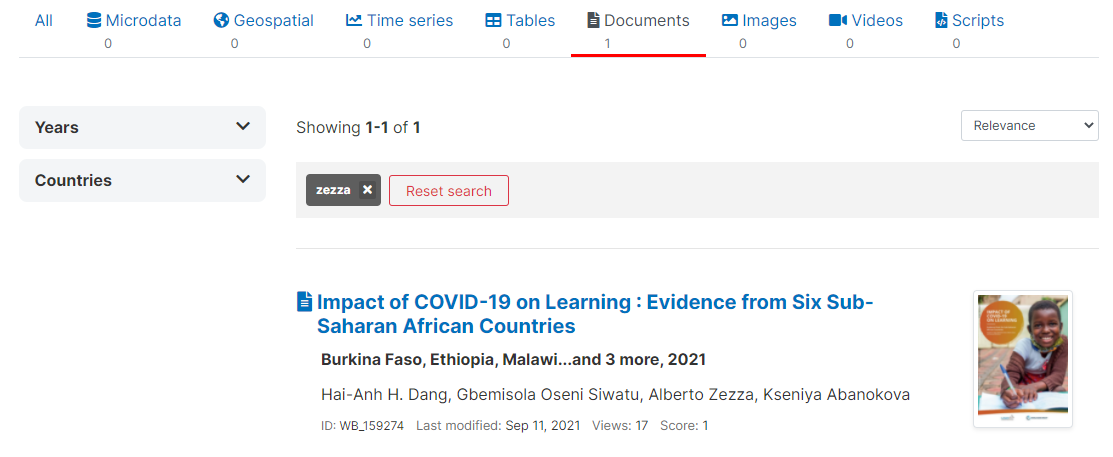Remove the zezza search tag
The width and height of the screenshot is (1113, 457).
(x=367, y=190)
